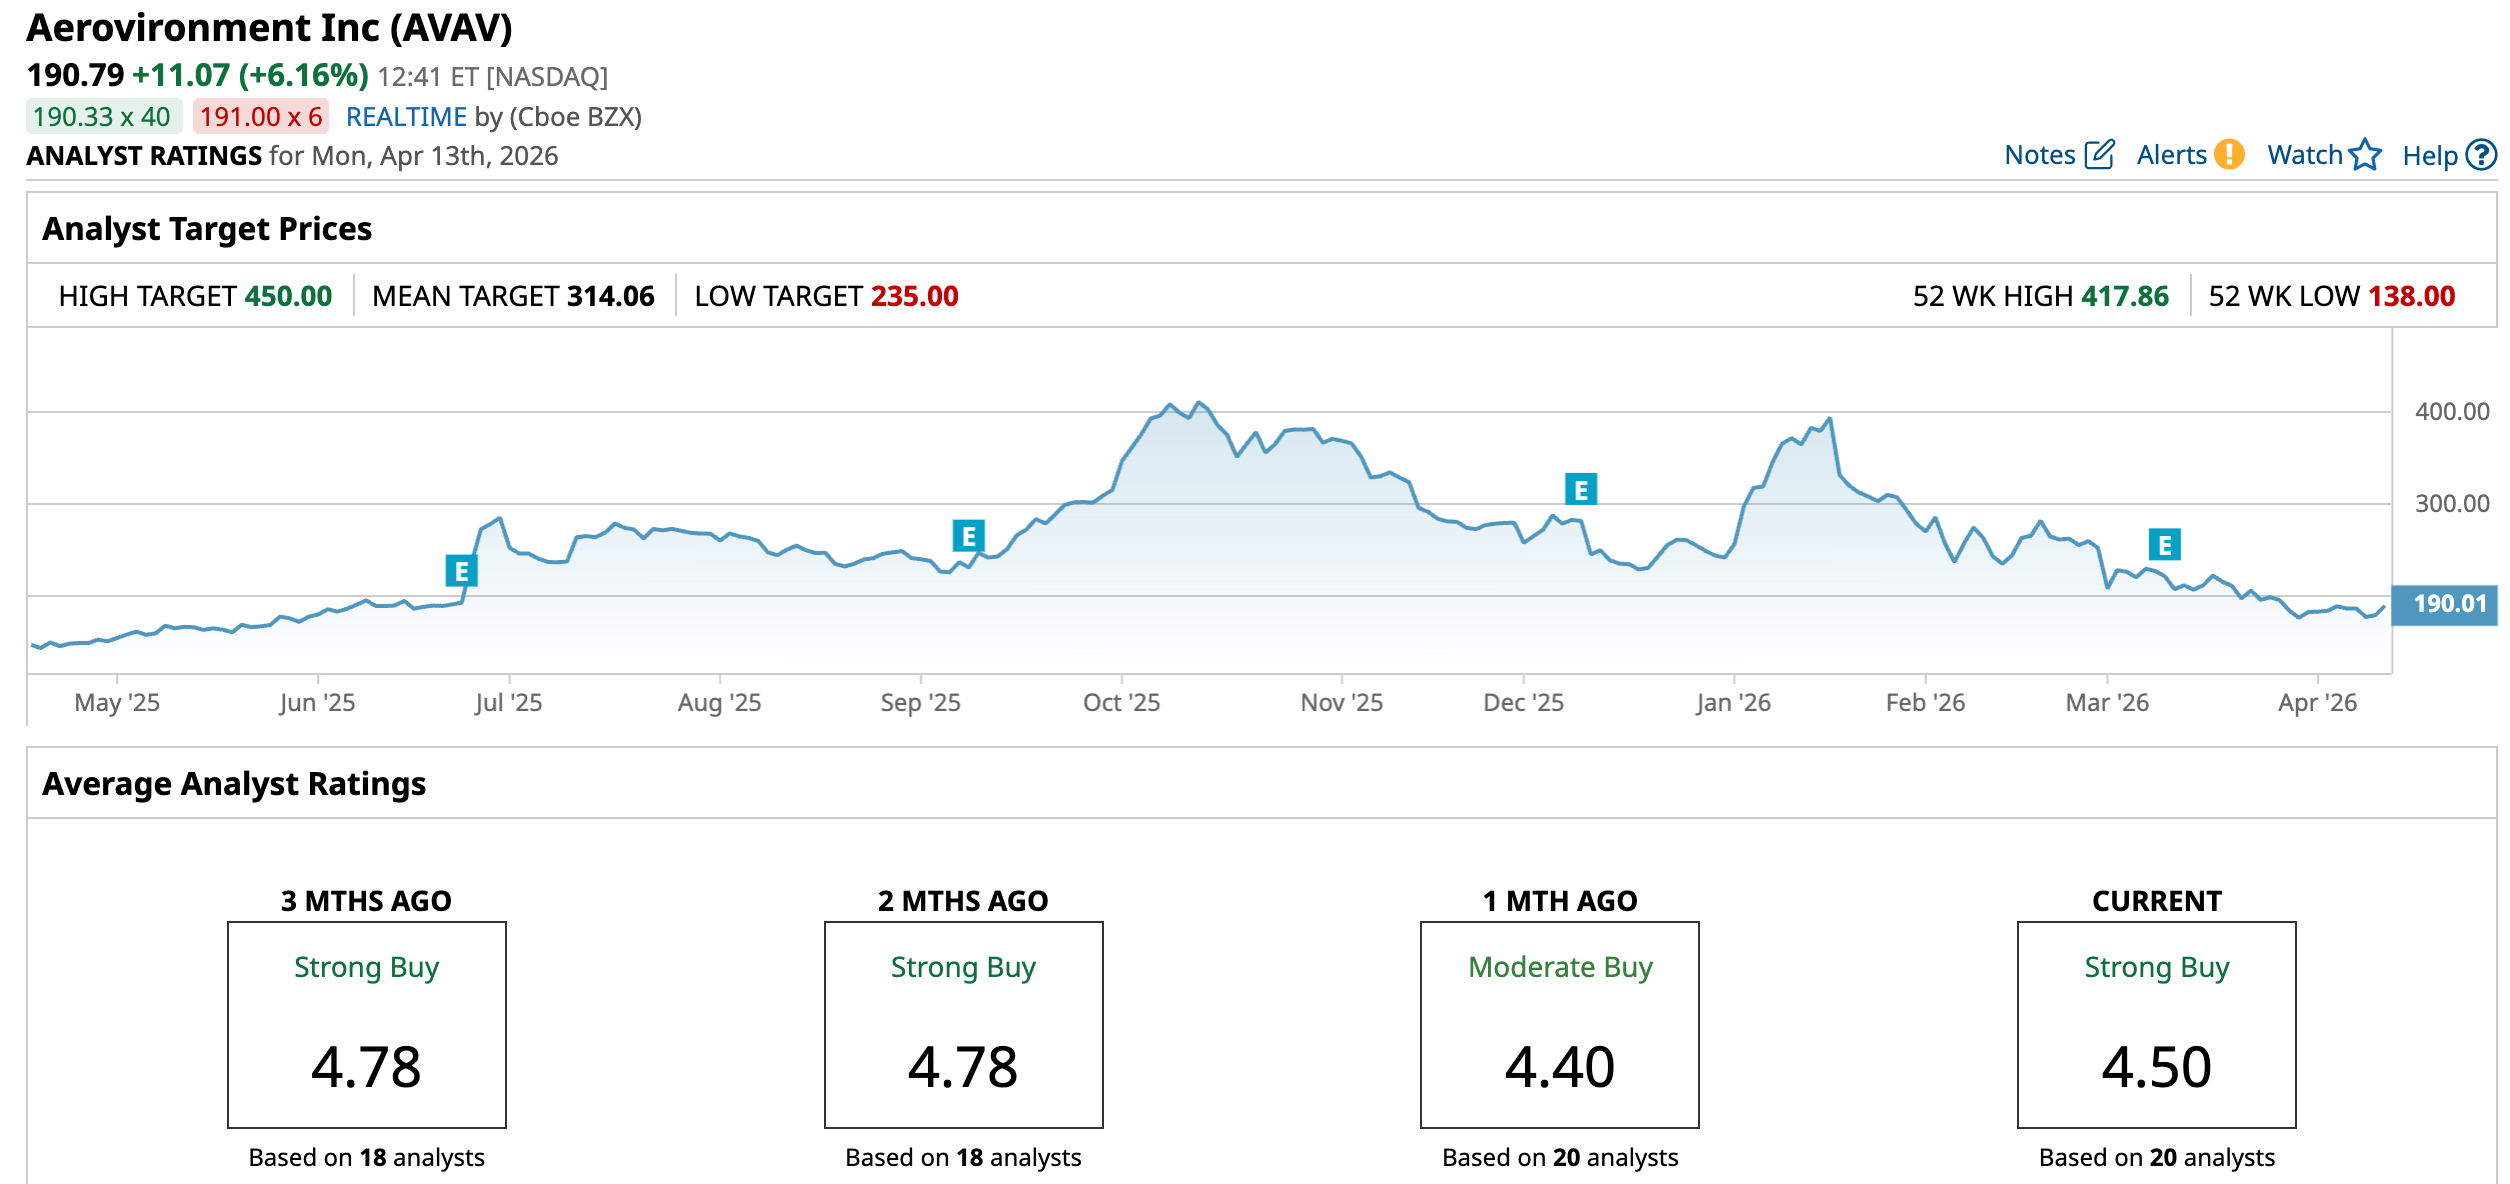
Task: Add stock via Watch link
Action: (x=2304, y=155)
